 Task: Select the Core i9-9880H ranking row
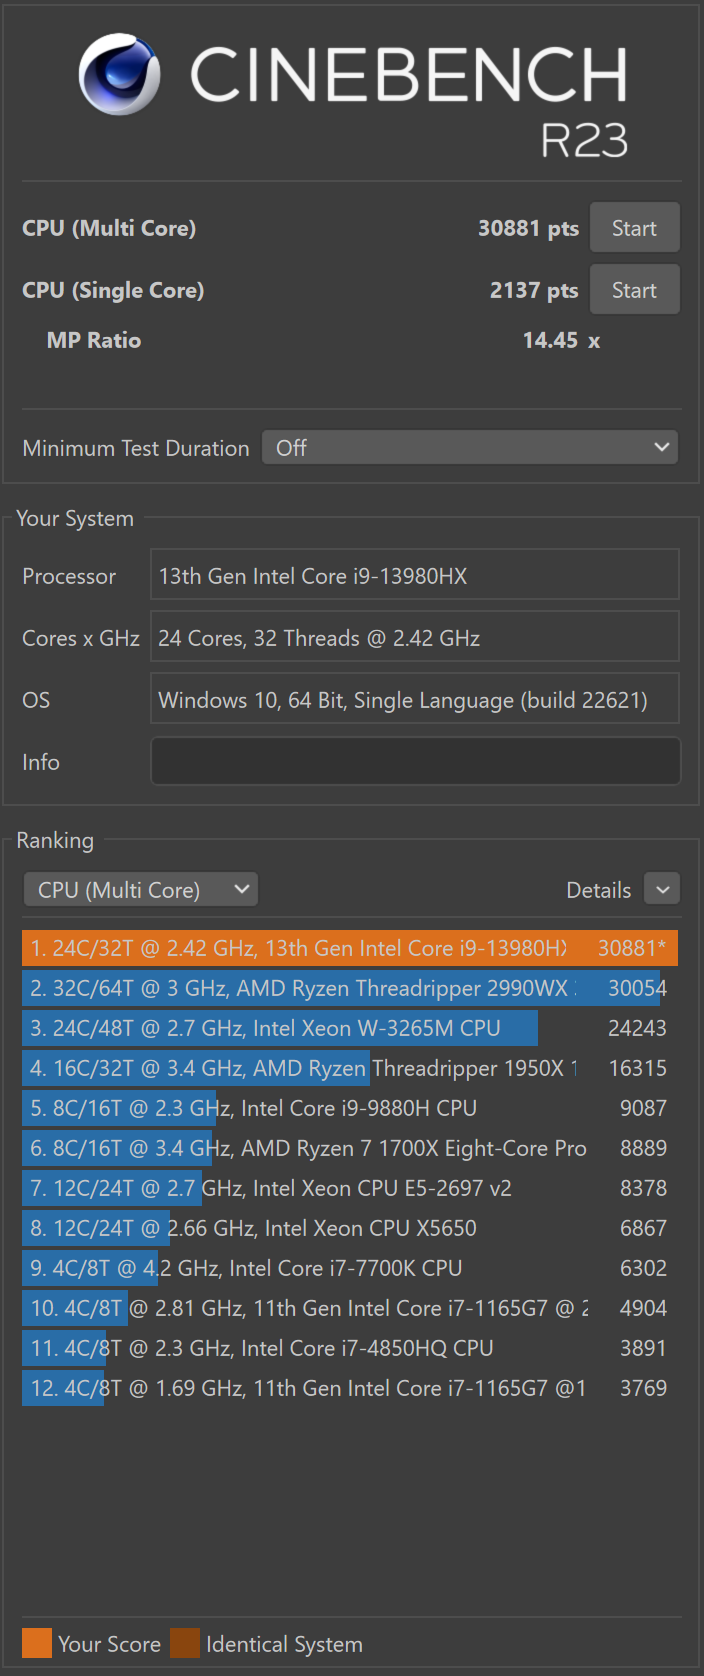tap(350, 1108)
